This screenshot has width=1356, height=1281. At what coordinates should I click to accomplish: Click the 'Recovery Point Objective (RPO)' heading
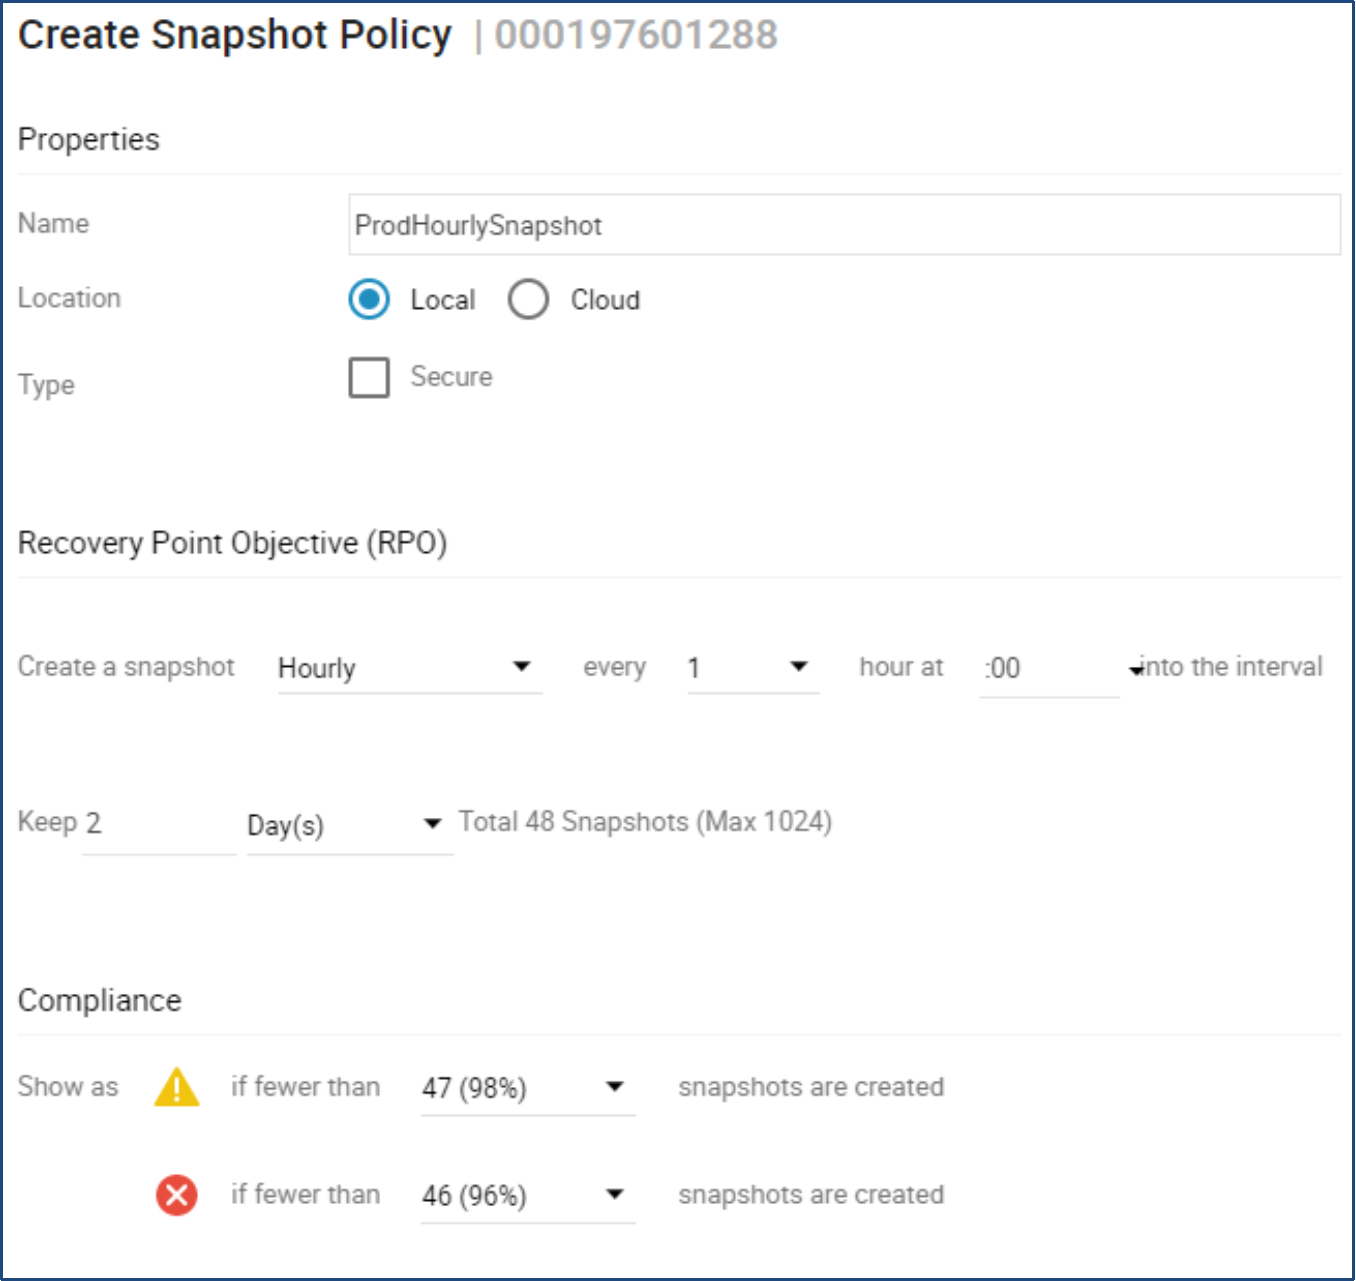[x=232, y=543]
